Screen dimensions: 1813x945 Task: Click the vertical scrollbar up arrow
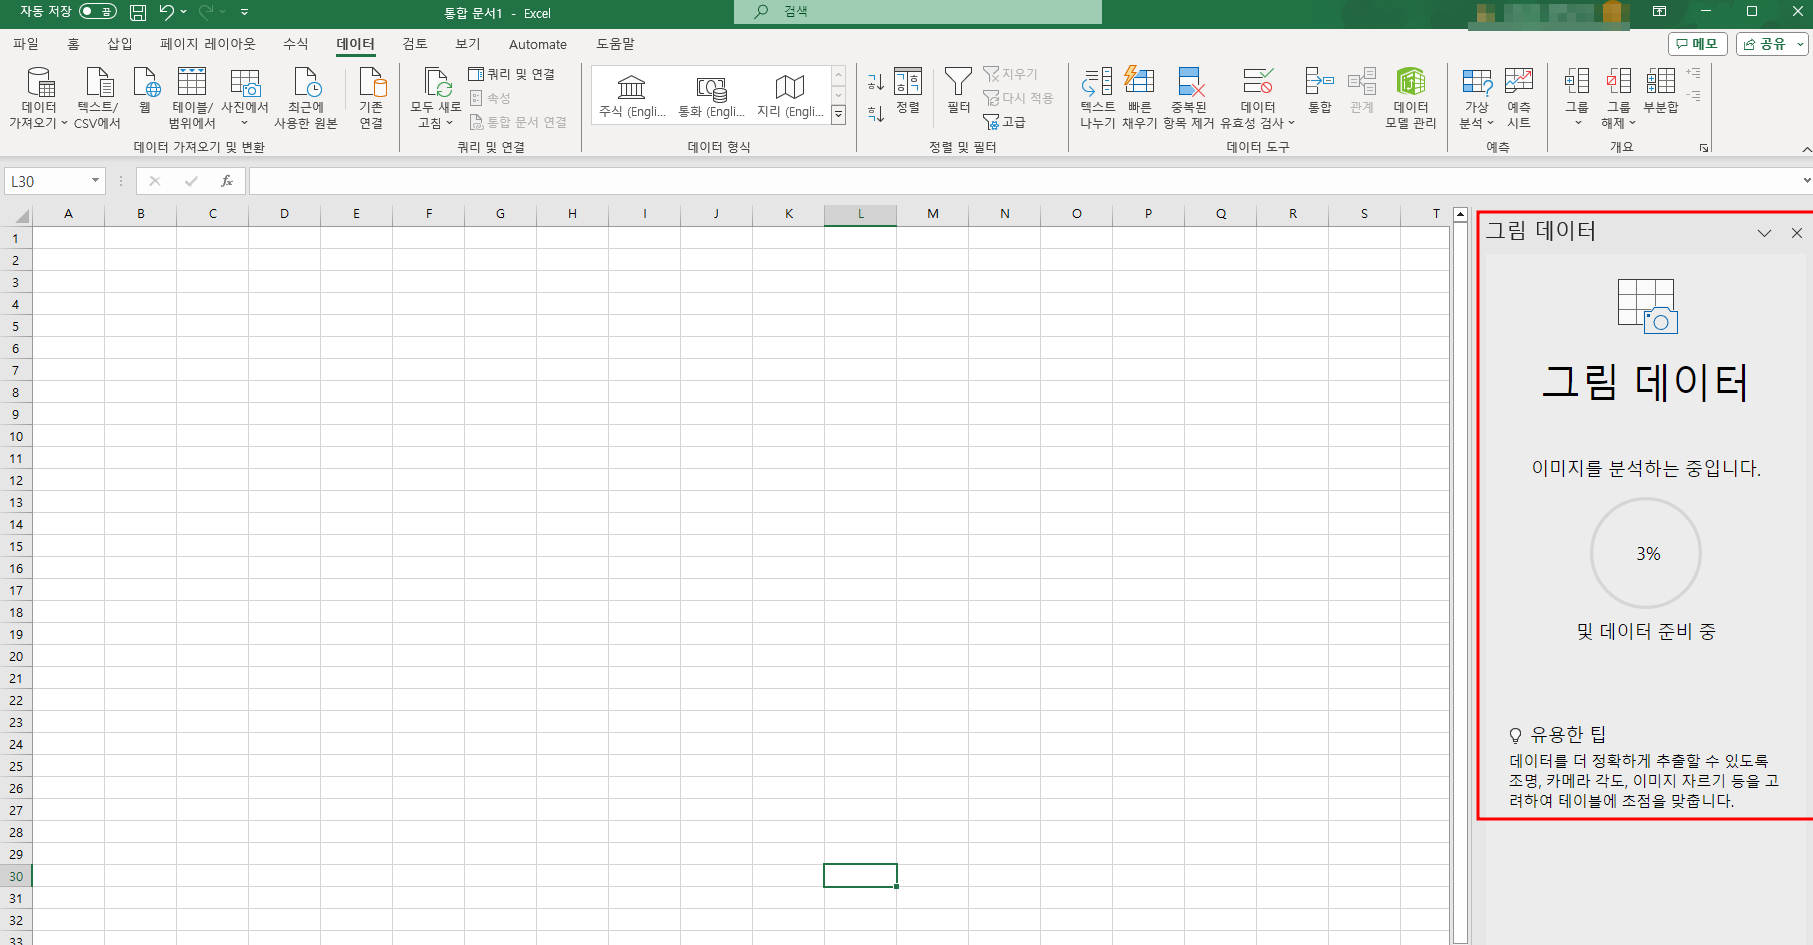pos(1460,214)
